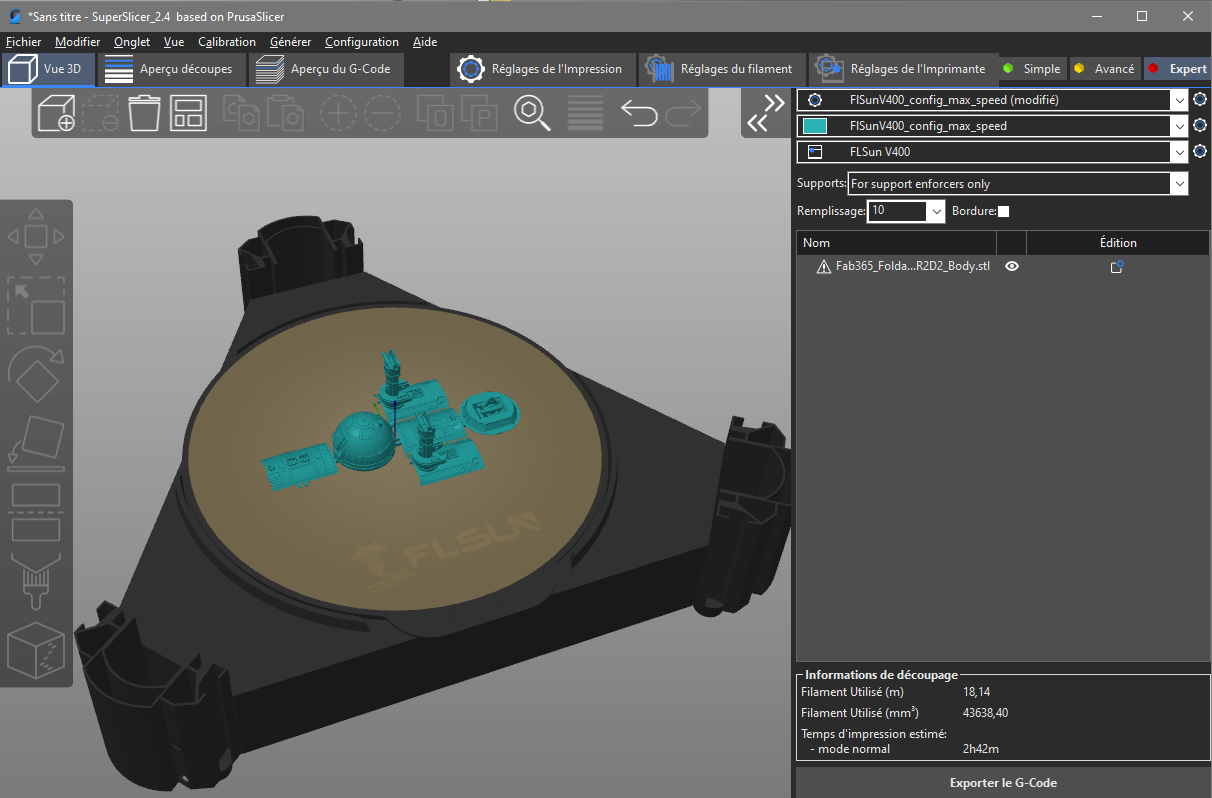Switch to the Aperçu découpes tab
Image resolution: width=1212 pixels, height=798 pixels.
pos(170,69)
